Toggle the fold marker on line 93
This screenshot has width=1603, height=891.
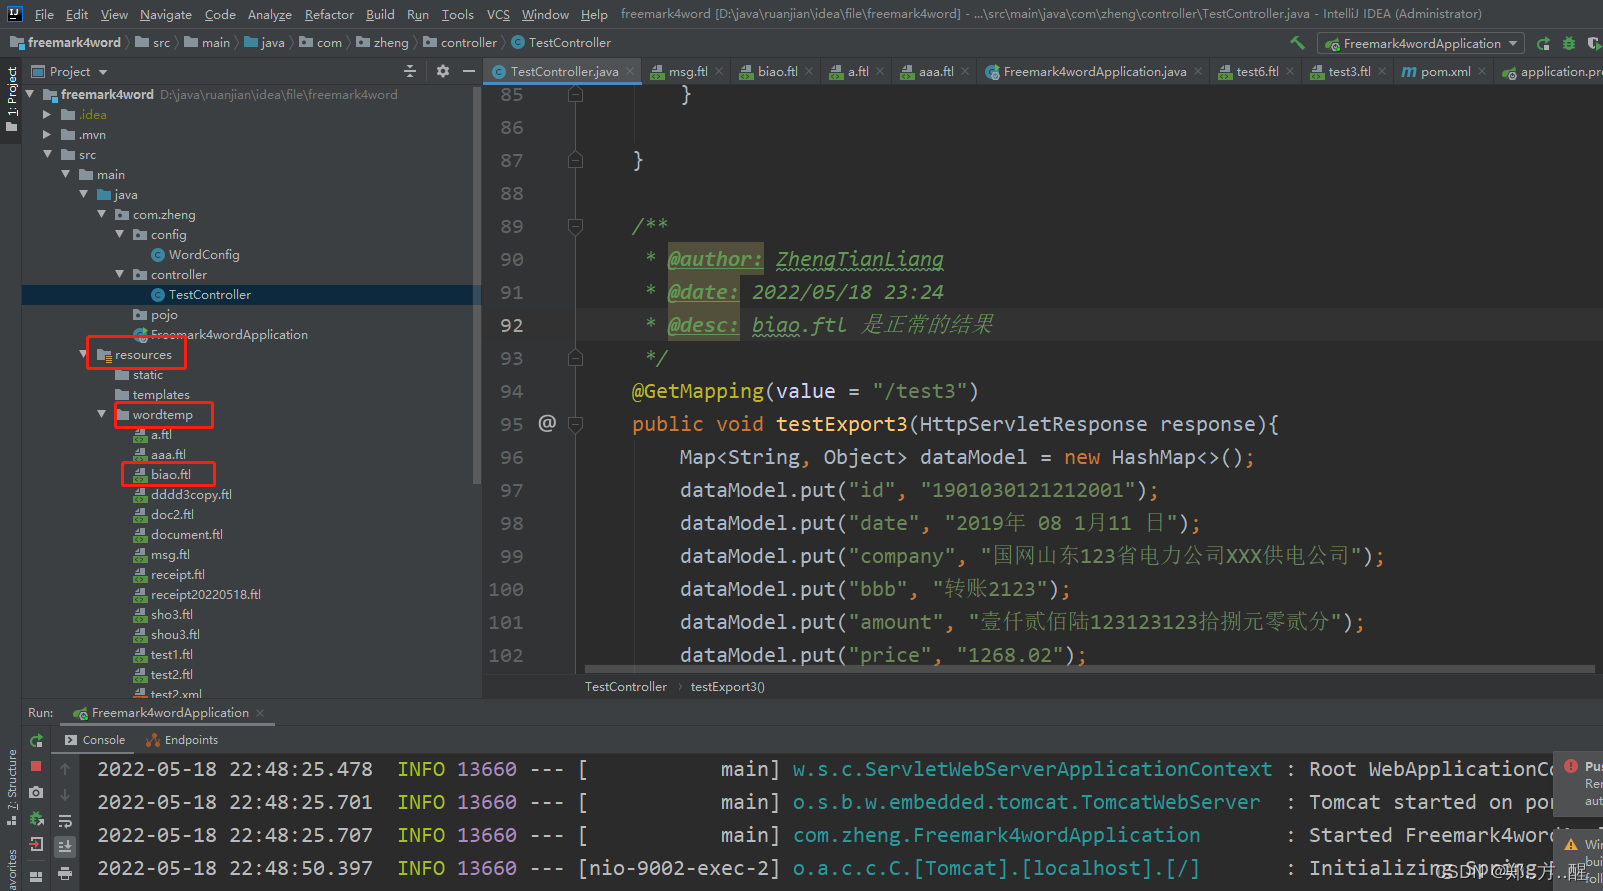click(575, 358)
